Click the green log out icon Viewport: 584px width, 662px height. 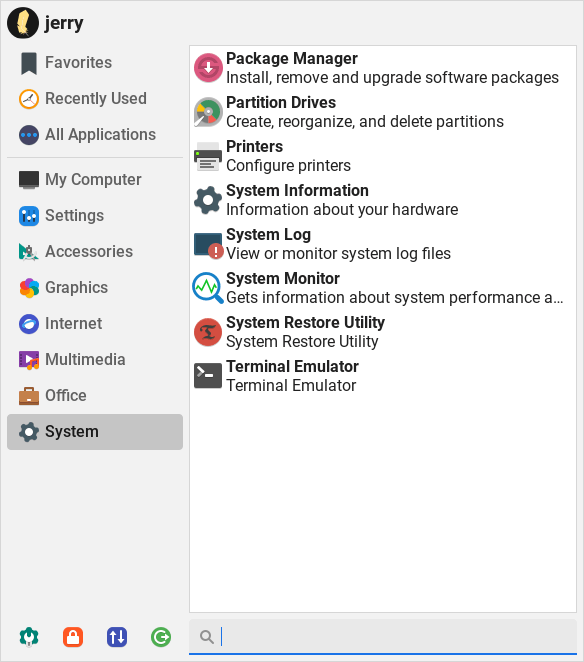click(x=161, y=637)
